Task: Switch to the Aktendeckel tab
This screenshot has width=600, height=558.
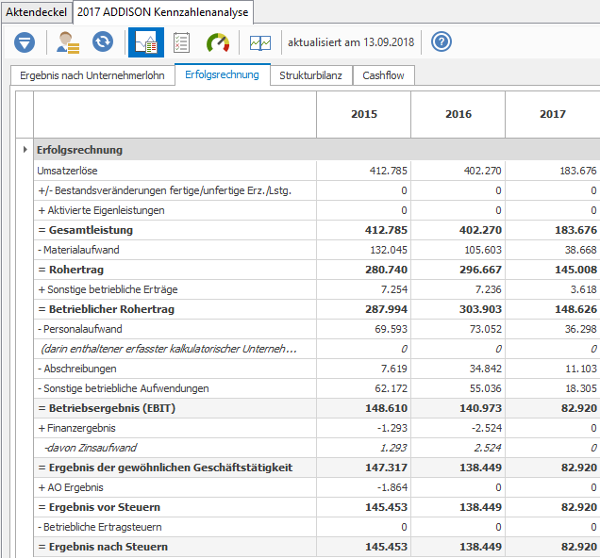Action: tap(36, 12)
